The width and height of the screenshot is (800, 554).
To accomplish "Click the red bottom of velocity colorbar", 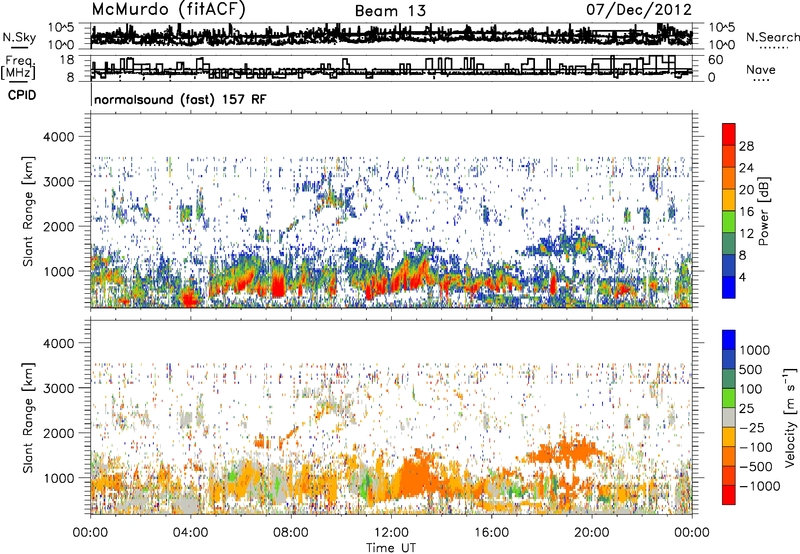I will [729, 495].
